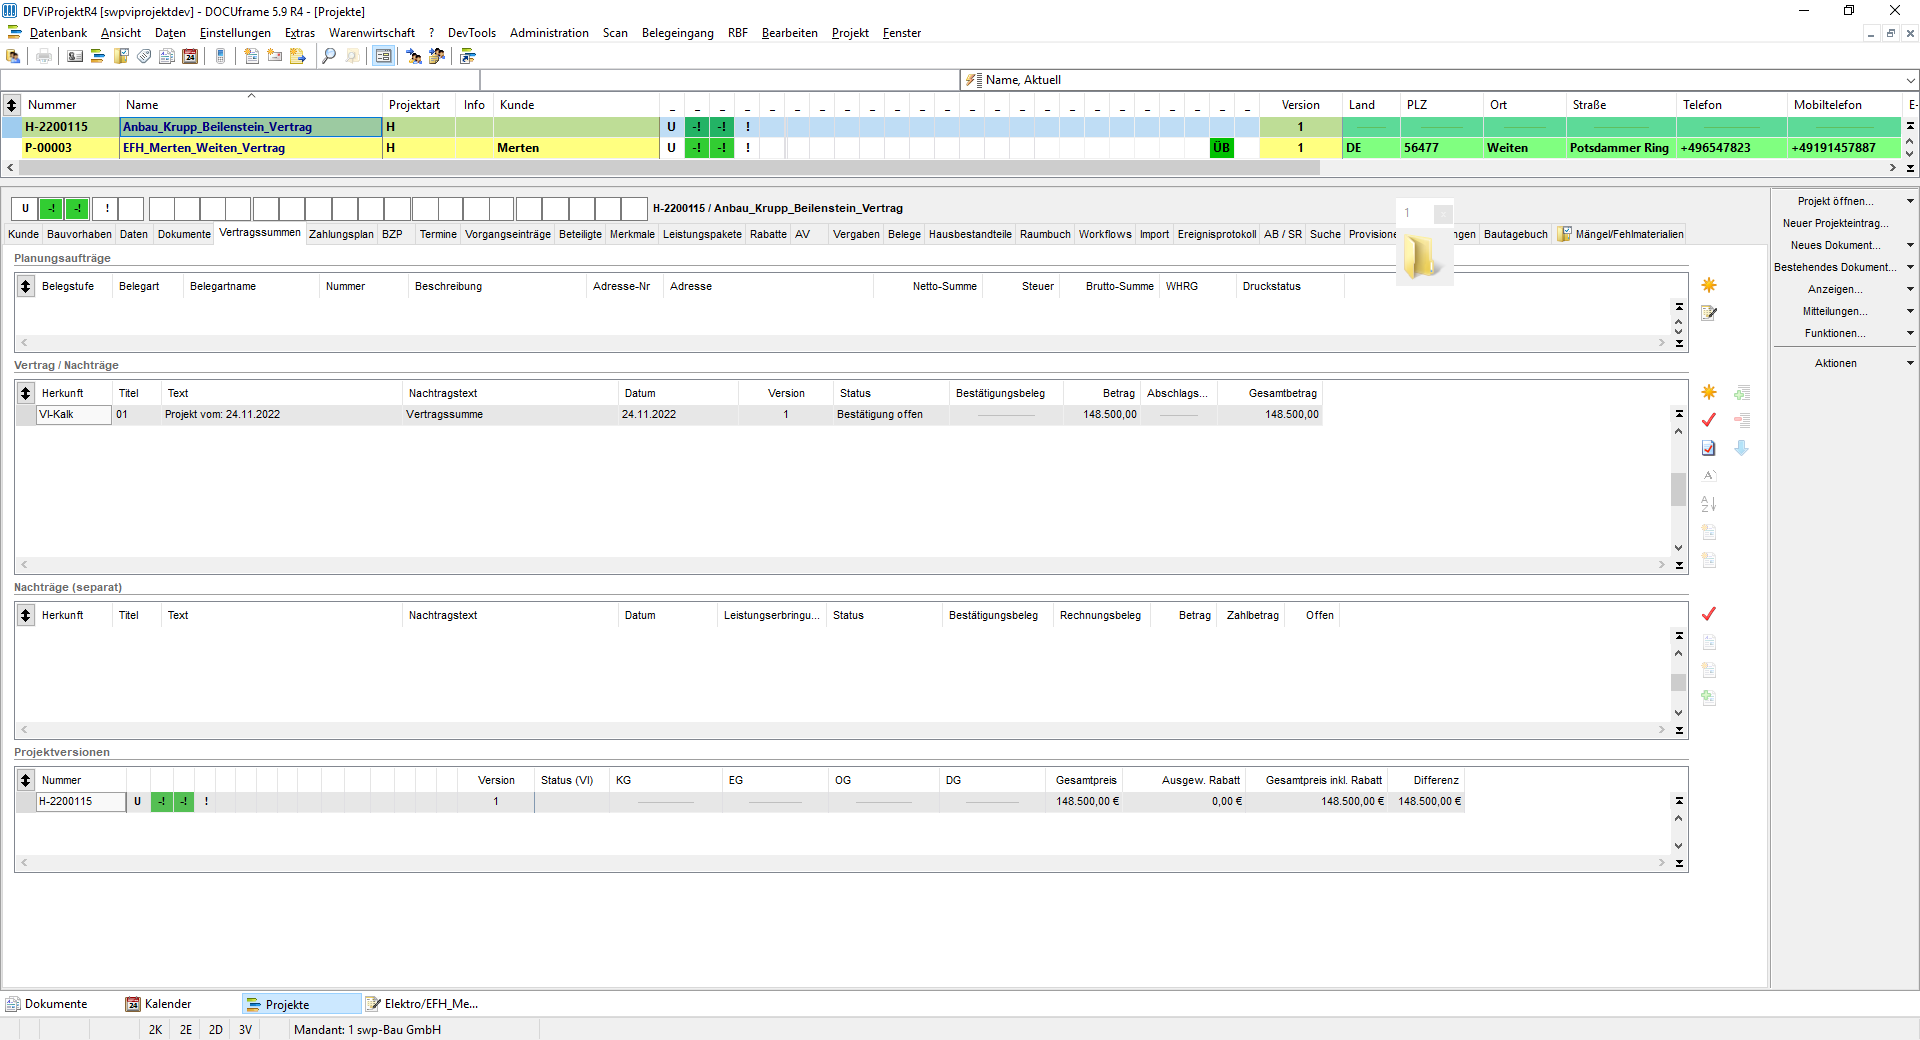The width and height of the screenshot is (1920, 1040).
Task: Switch to the Leistungspakete tab
Action: coord(702,234)
